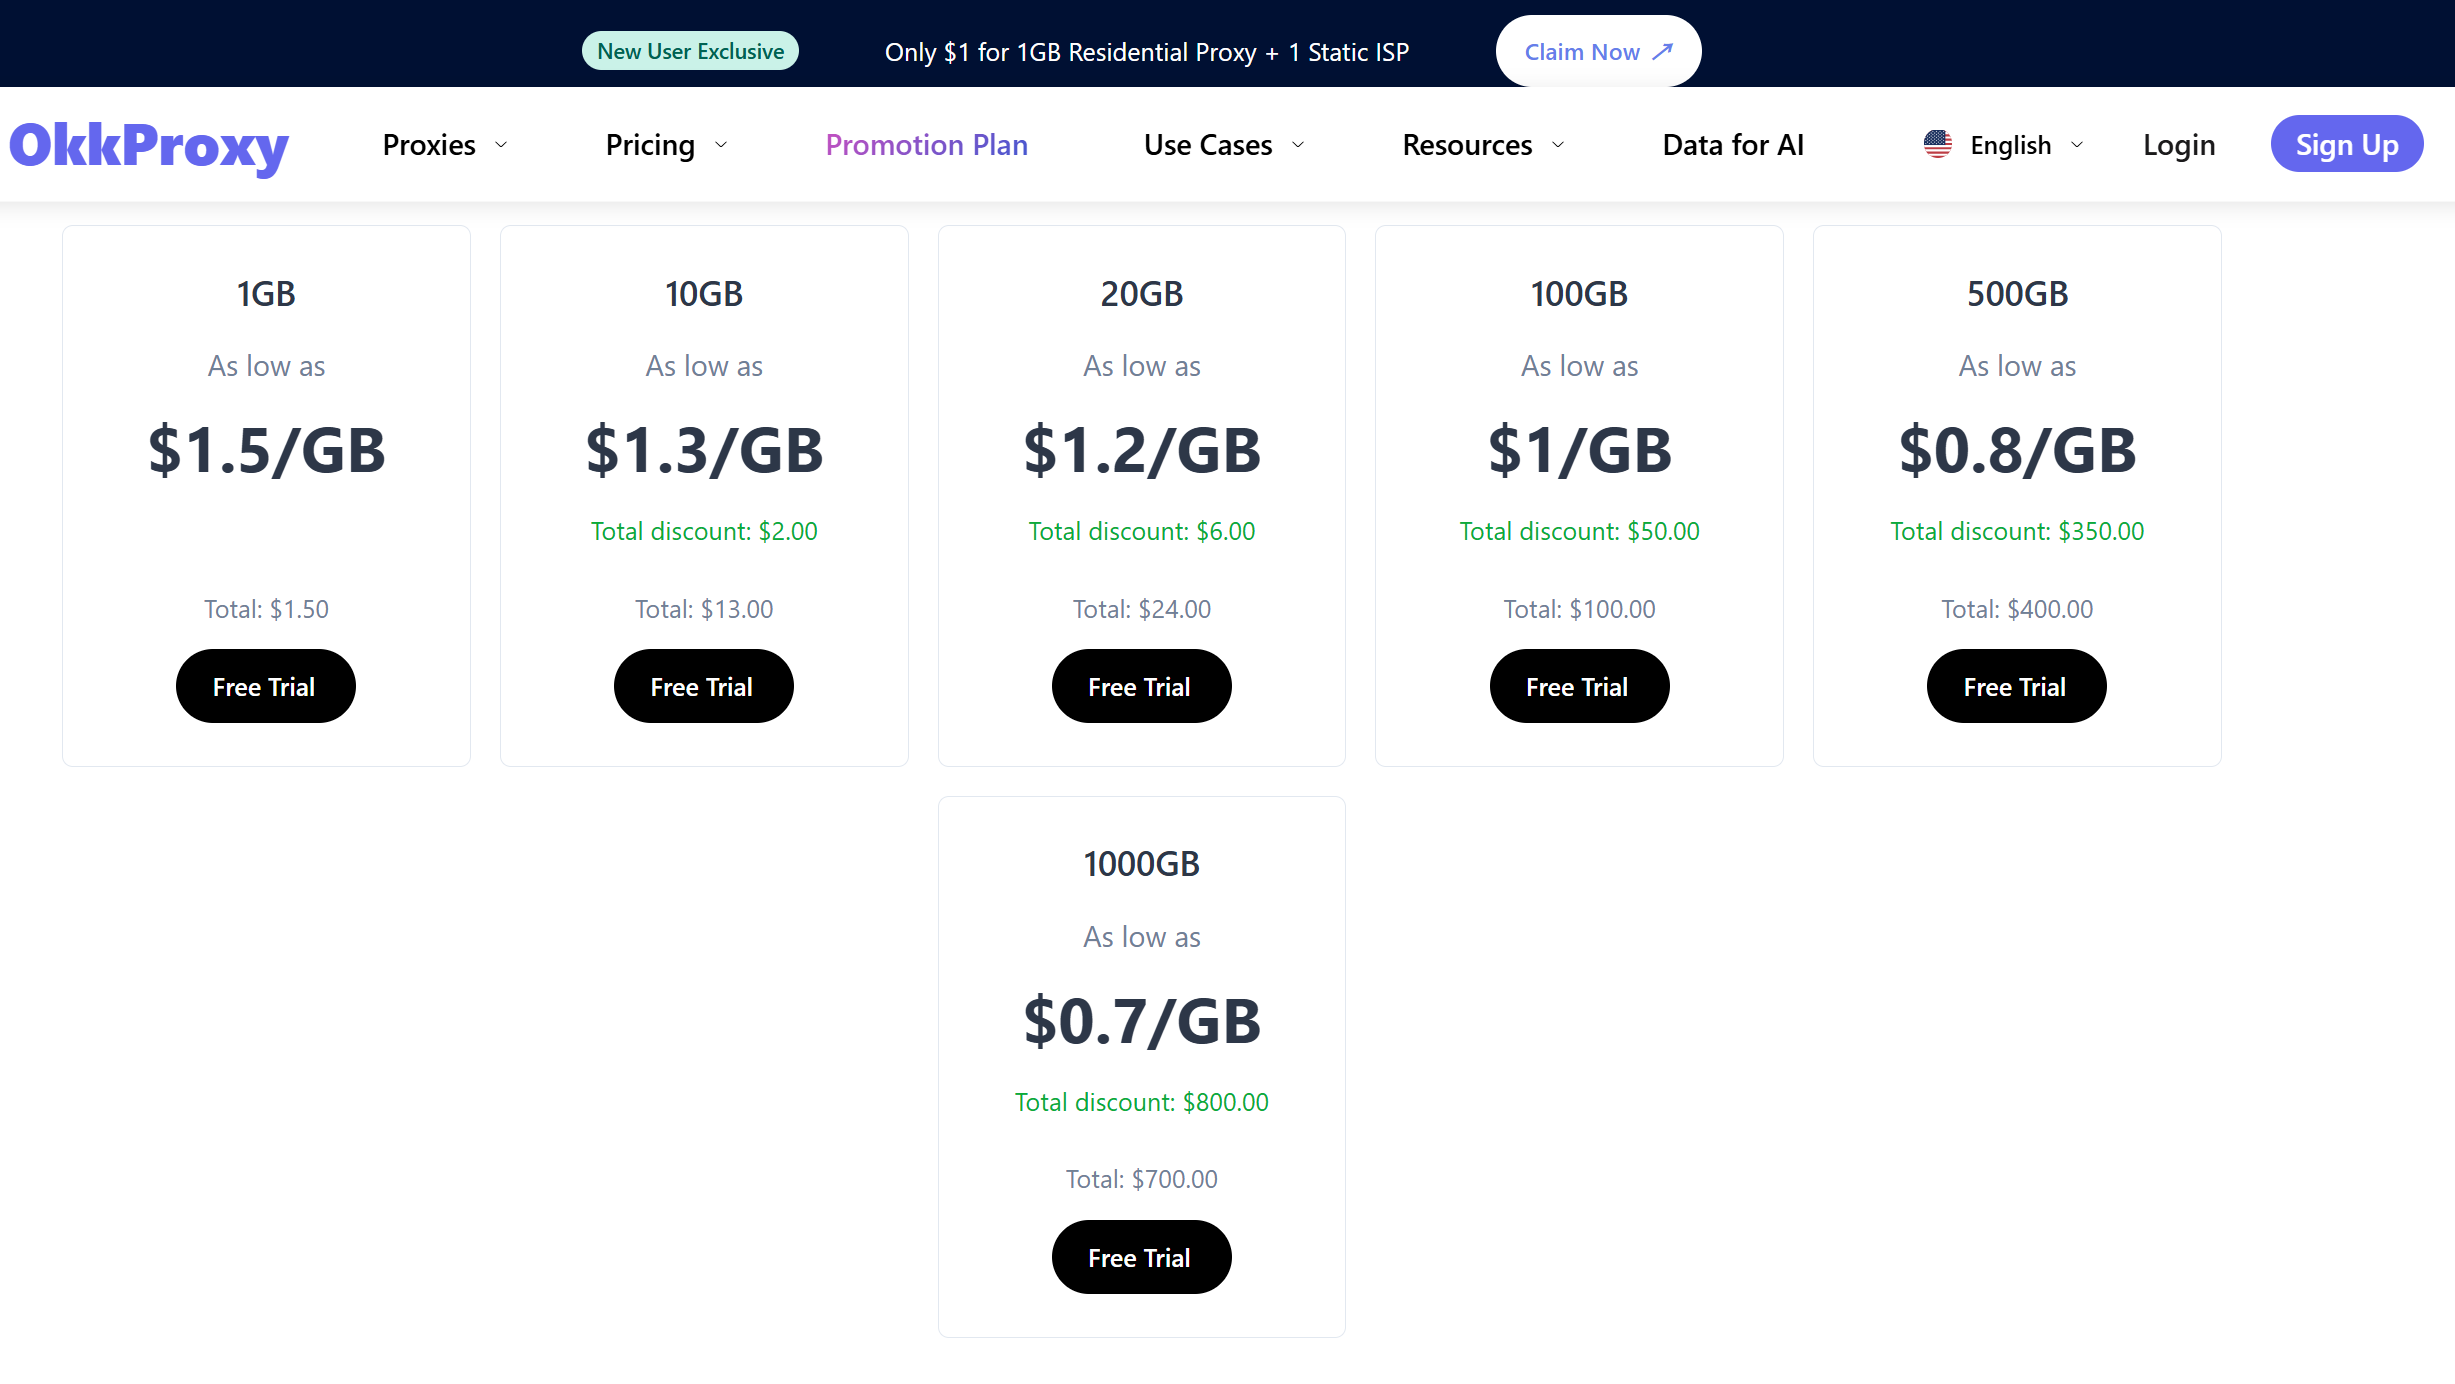The image size is (2455, 1384).
Task: Click the US flag language icon
Action: click(x=1937, y=145)
